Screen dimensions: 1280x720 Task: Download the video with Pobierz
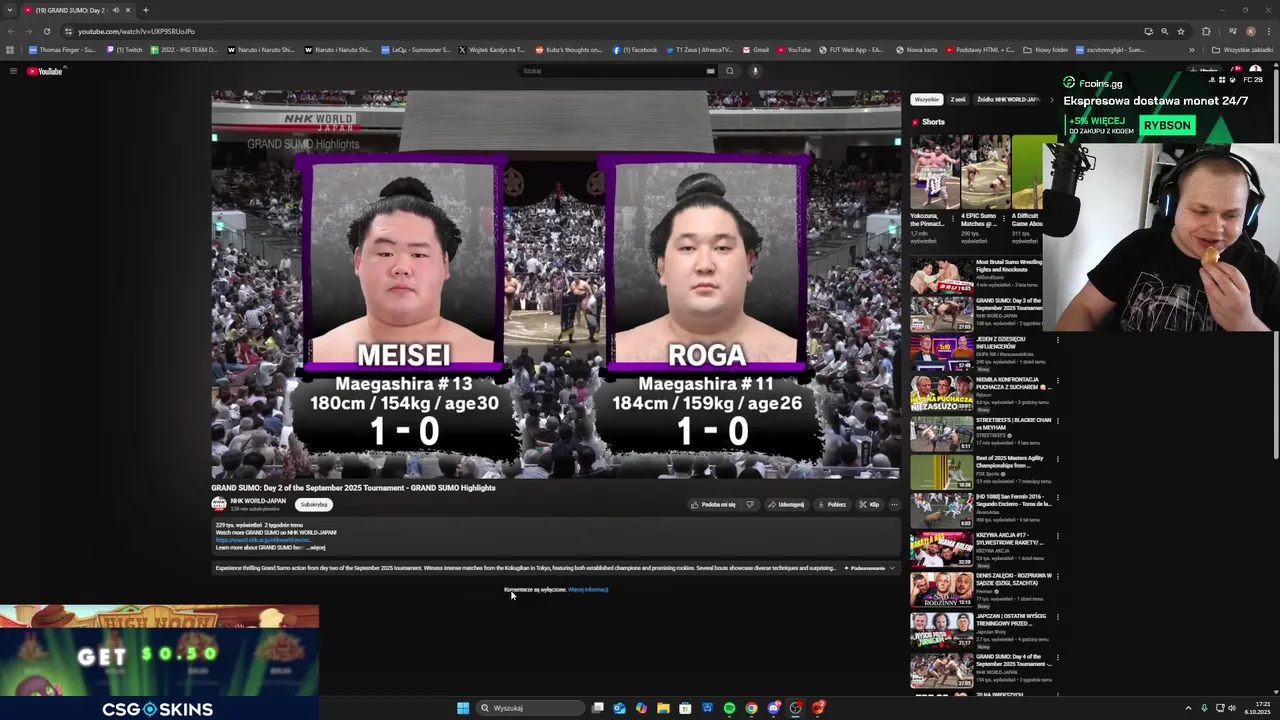[x=832, y=505]
